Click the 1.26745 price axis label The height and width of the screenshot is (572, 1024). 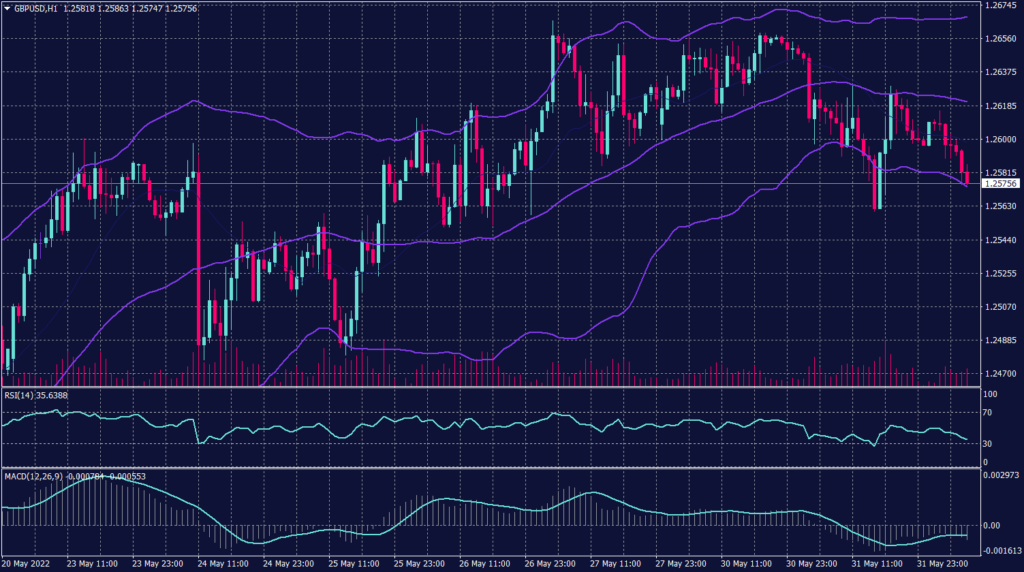(1000, 6)
